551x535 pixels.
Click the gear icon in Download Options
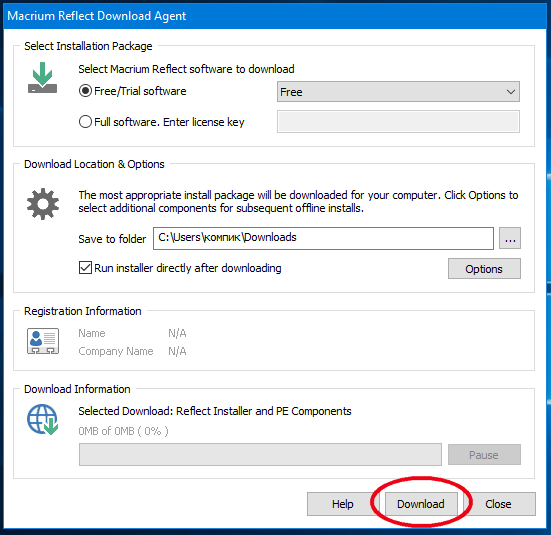coord(43,204)
